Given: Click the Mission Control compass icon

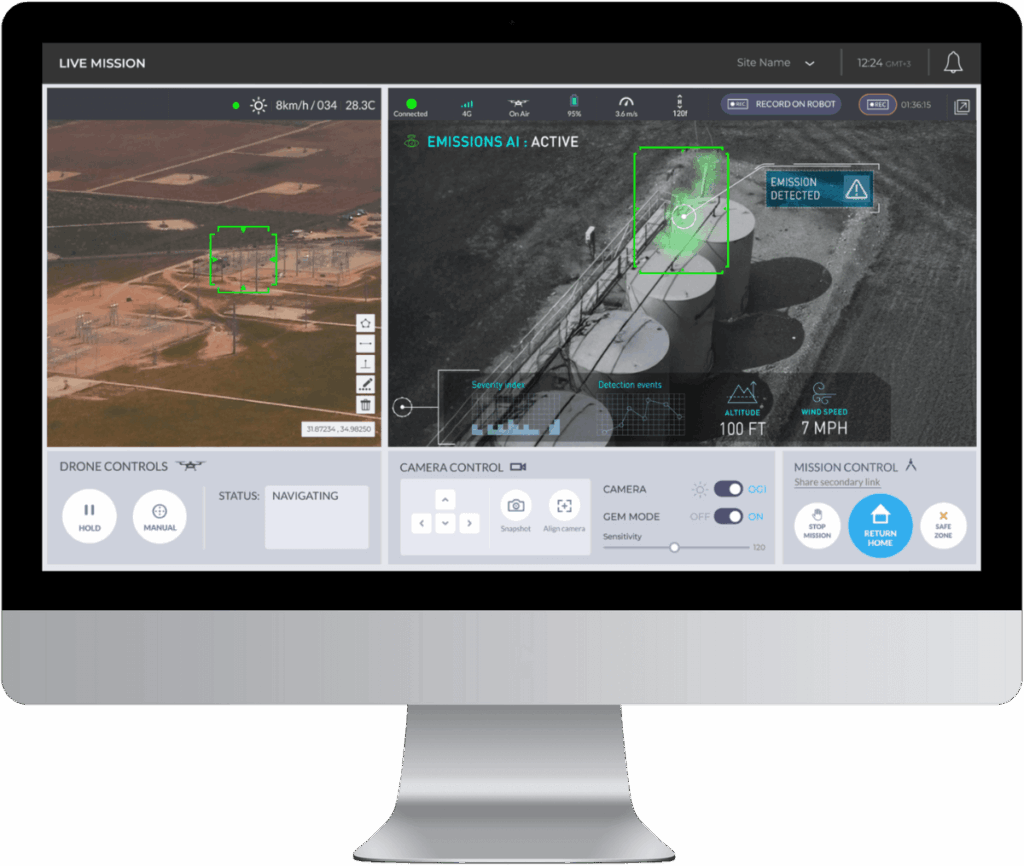Looking at the screenshot, I should [x=911, y=465].
